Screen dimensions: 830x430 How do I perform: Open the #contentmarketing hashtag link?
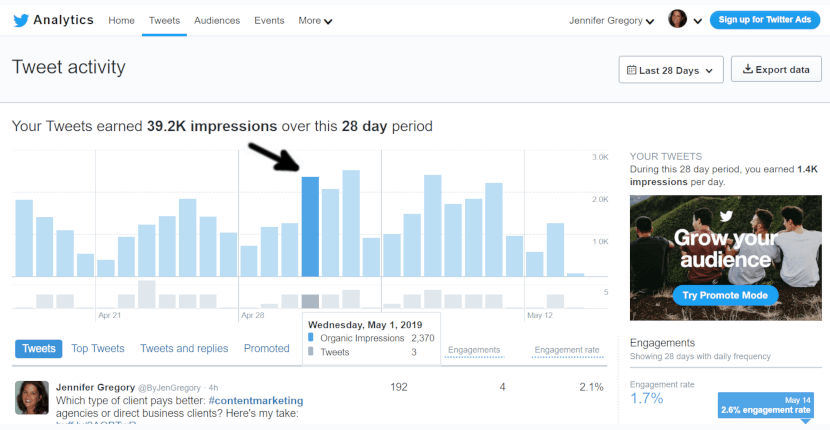pos(256,400)
